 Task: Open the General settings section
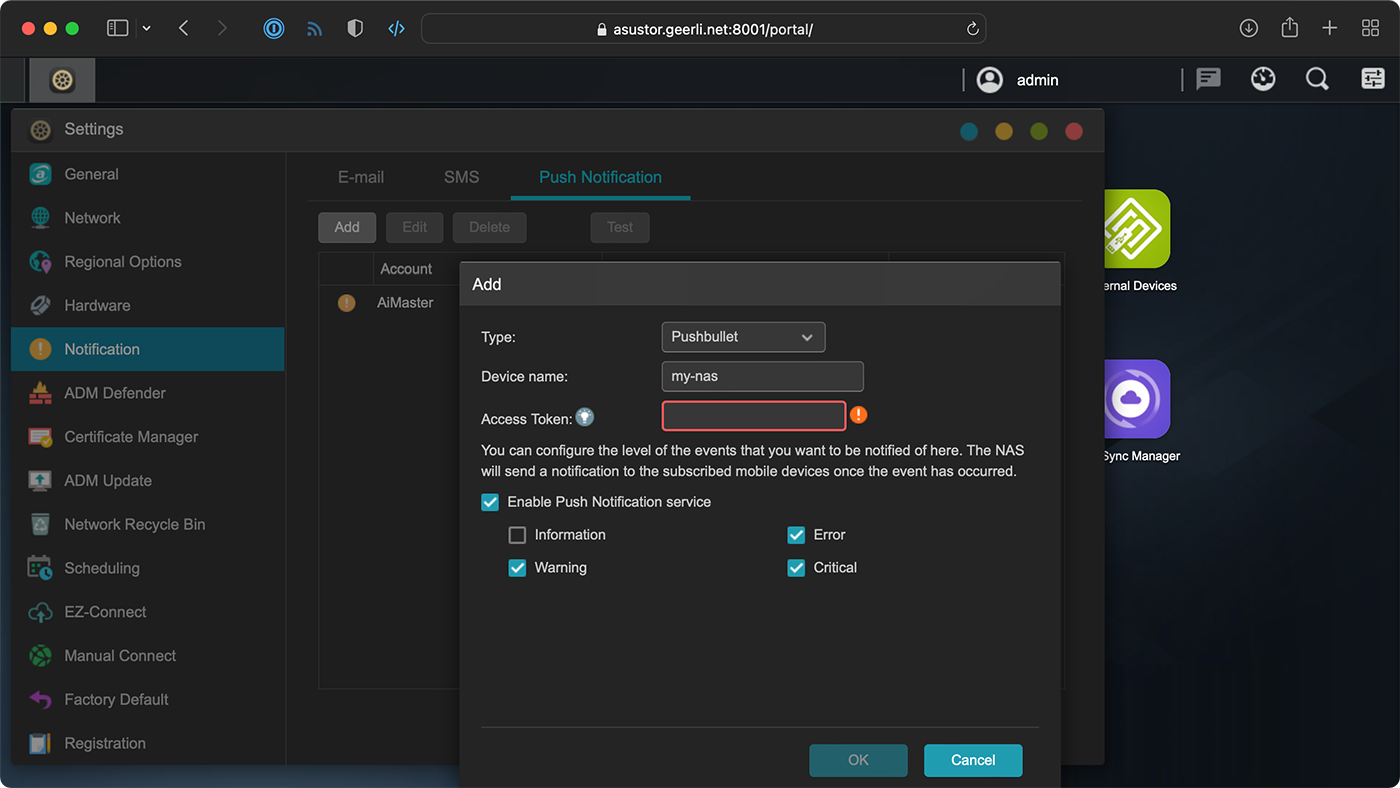pos(147,174)
